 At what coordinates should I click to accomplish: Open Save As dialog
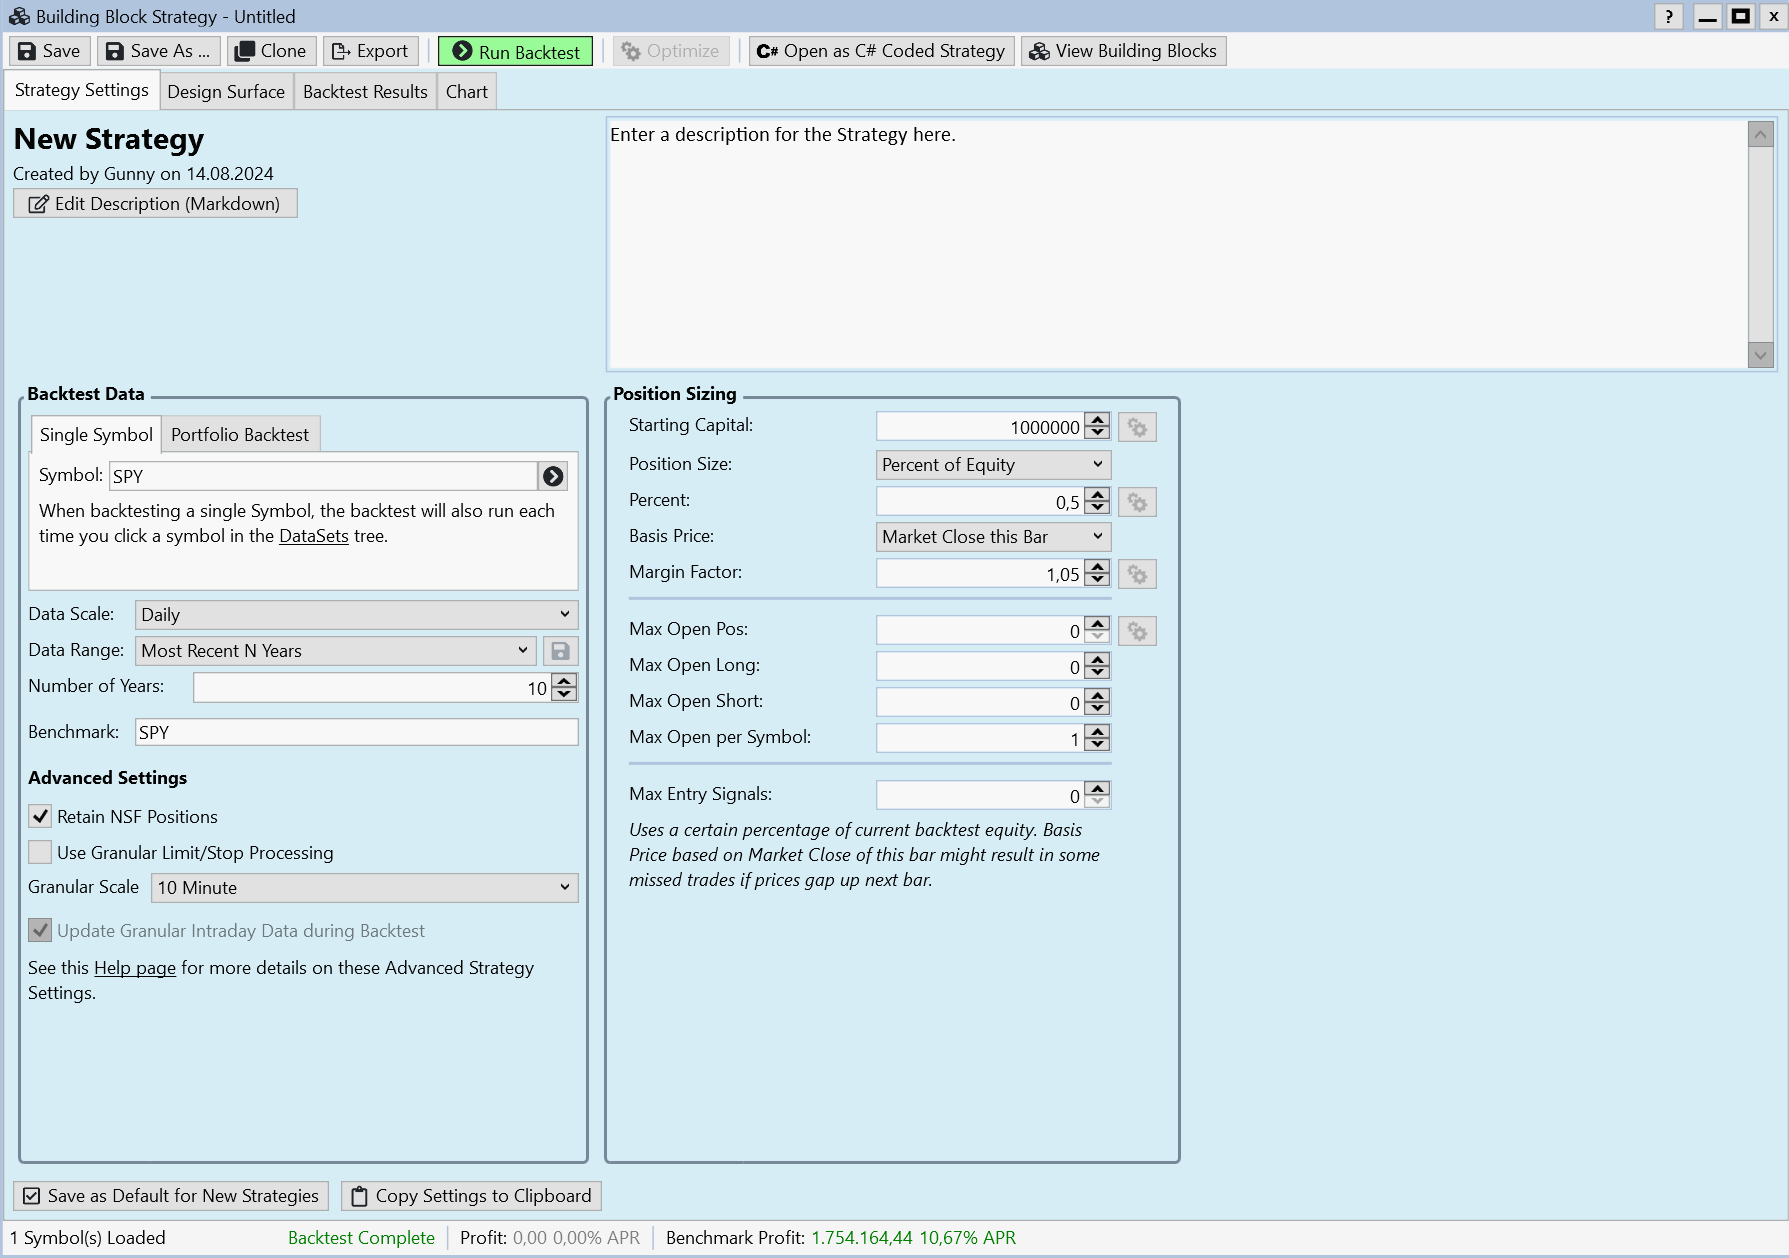[159, 51]
